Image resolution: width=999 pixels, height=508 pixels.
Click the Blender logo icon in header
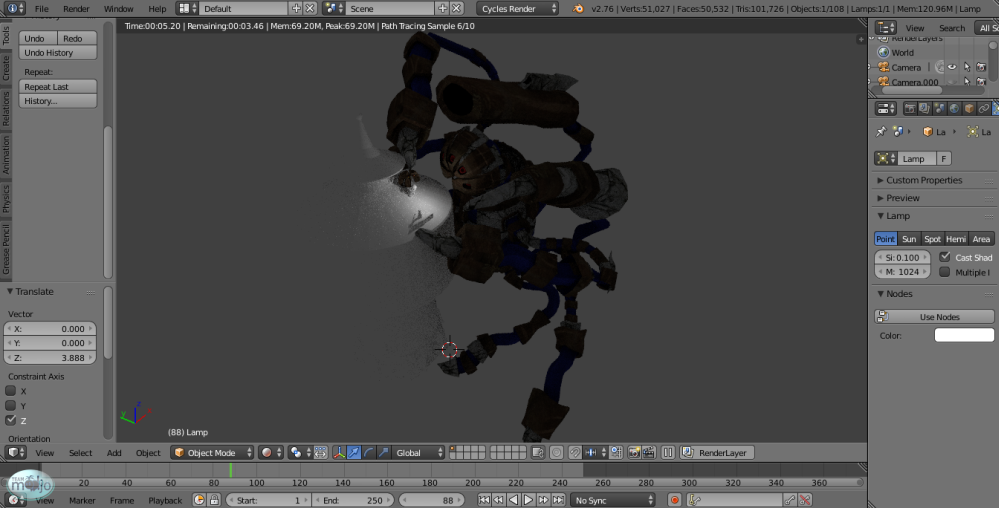(580, 8)
